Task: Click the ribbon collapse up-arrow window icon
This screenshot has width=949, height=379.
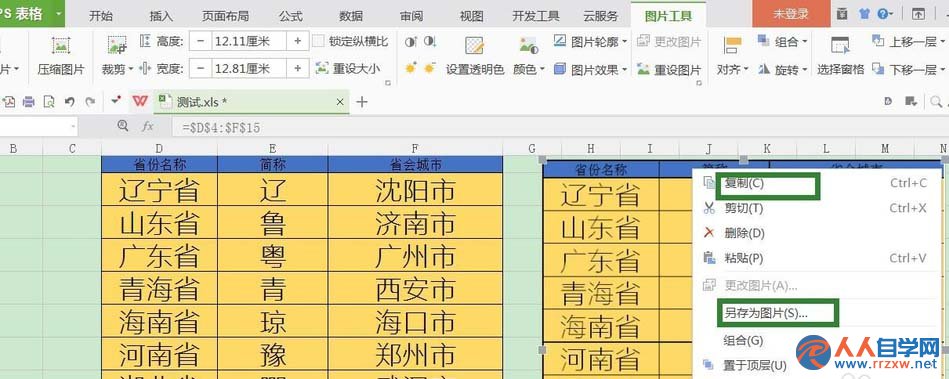Action: 918,13
